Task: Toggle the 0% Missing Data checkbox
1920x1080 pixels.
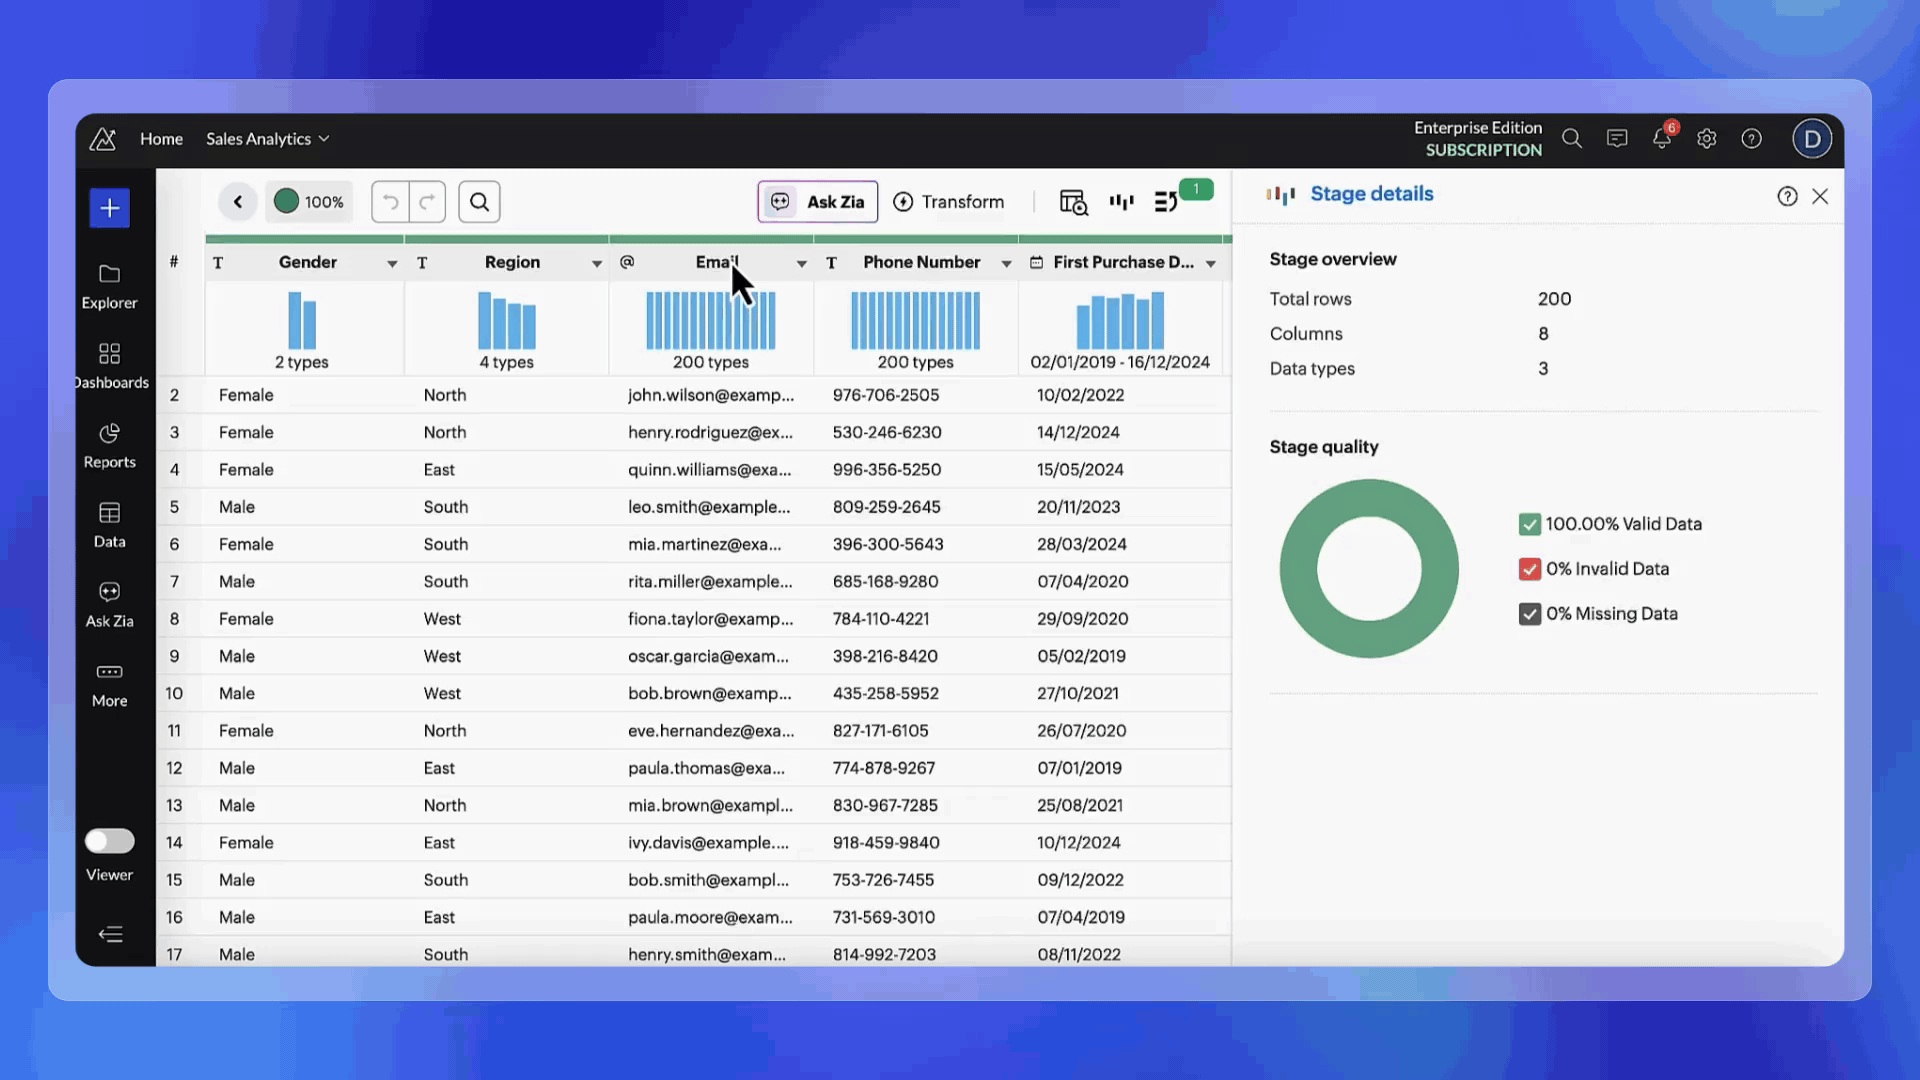Action: click(1529, 614)
